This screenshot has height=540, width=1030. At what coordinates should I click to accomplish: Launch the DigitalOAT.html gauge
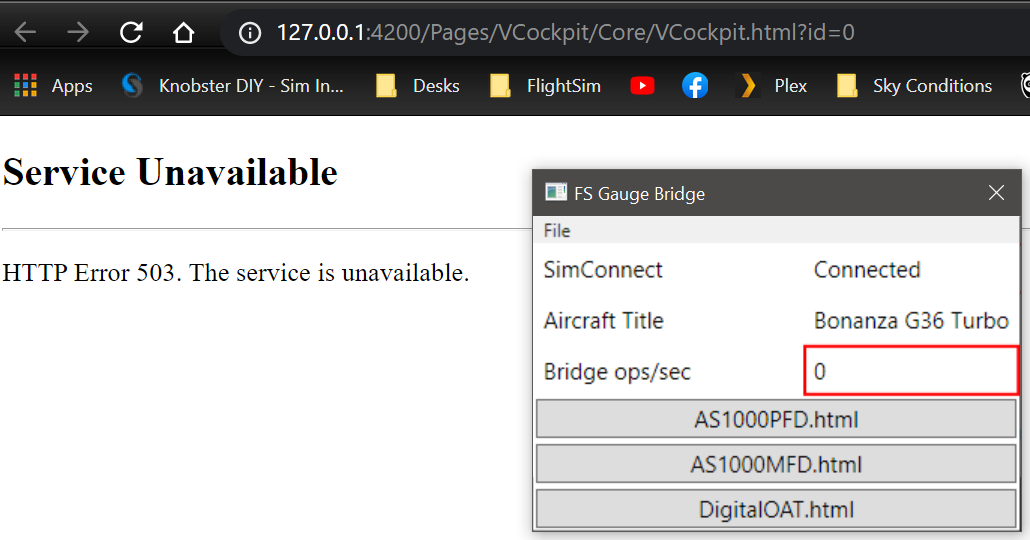pyautogui.click(x=776, y=509)
